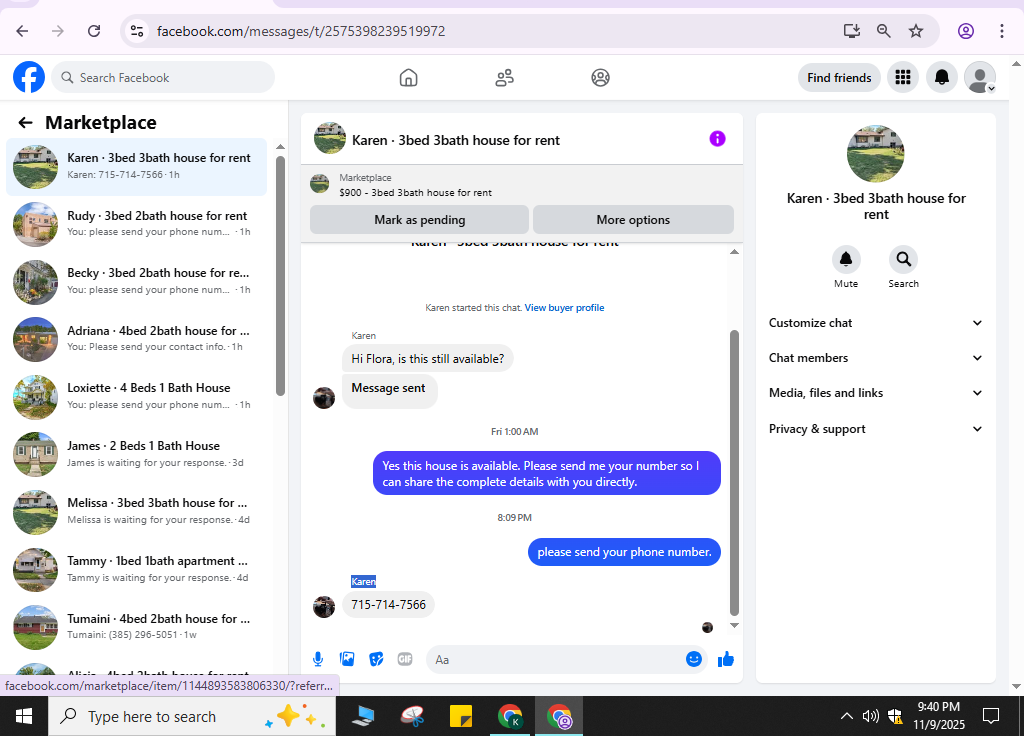This screenshot has width=1024, height=736.
Task: Open the Facebook menu grid icon
Action: pos(903,78)
